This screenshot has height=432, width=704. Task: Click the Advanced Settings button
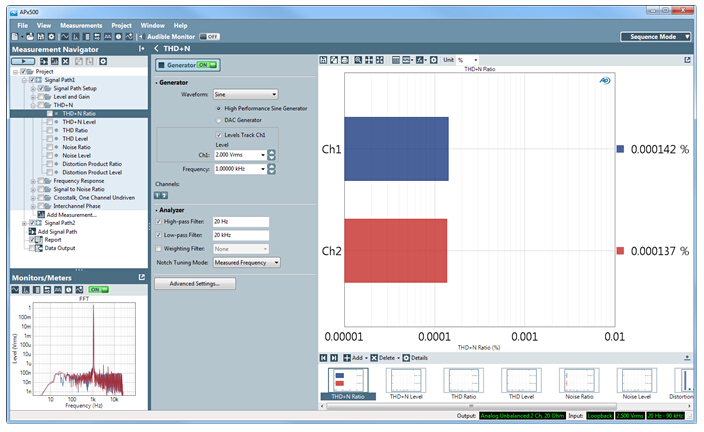(x=195, y=284)
